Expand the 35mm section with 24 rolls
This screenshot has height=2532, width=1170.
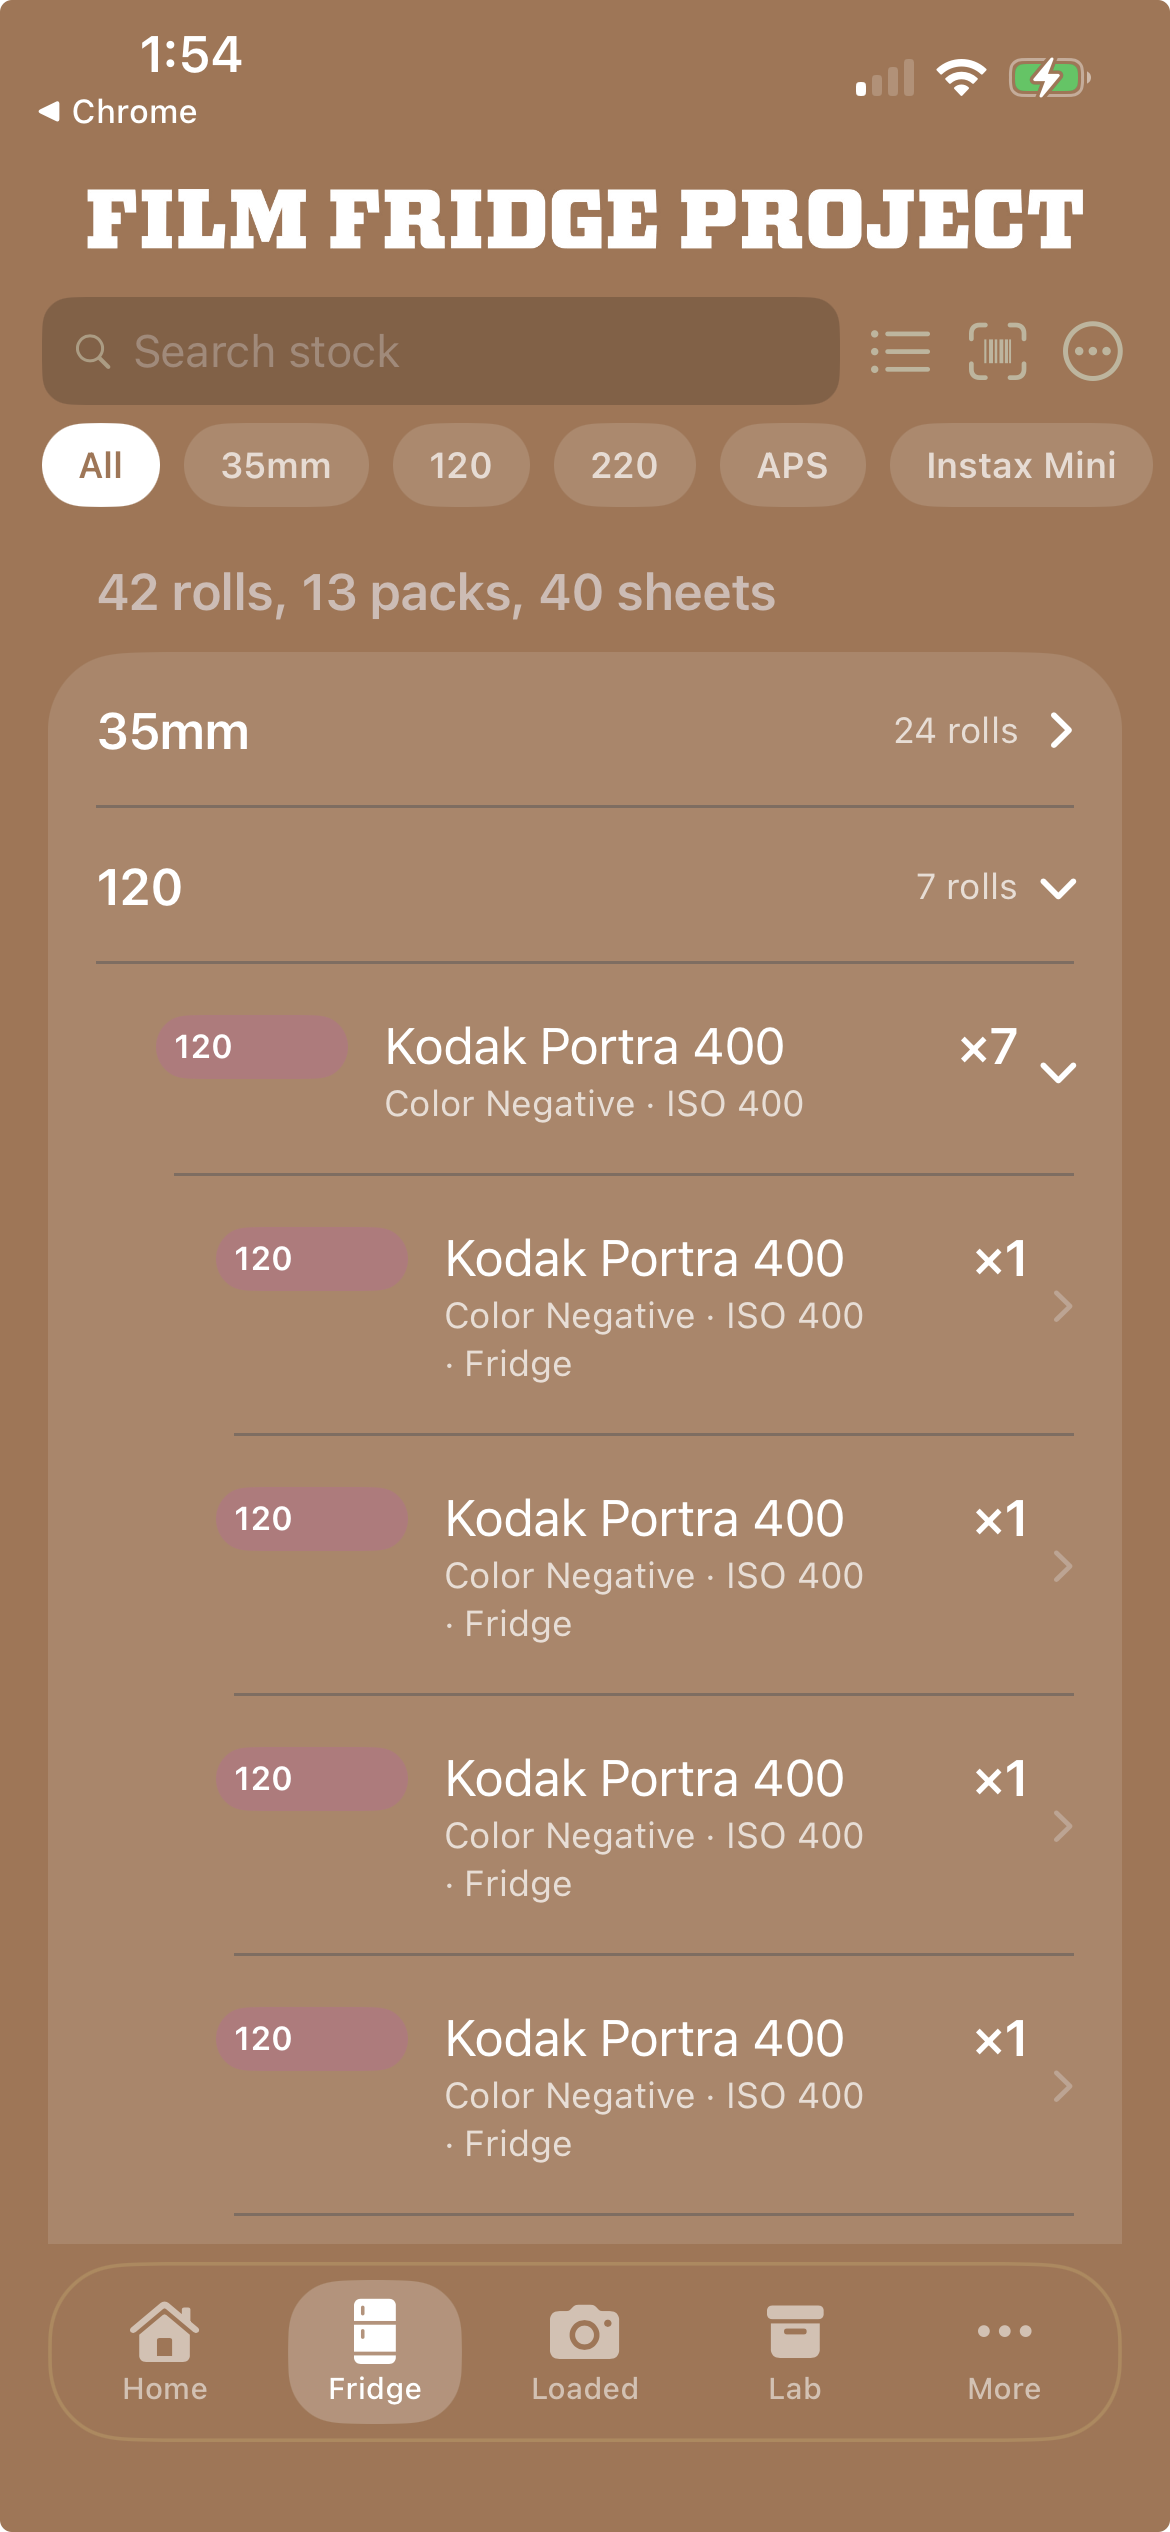585,731
